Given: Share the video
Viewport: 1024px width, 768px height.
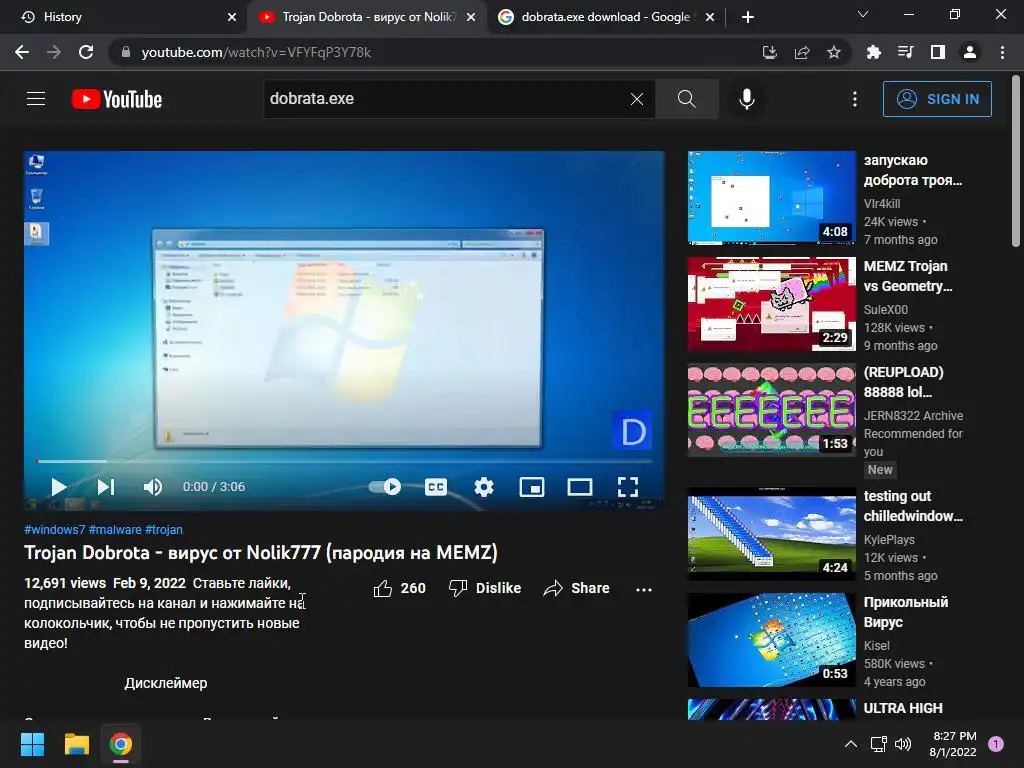Looking at the screenshot, I should click(576, 588).
